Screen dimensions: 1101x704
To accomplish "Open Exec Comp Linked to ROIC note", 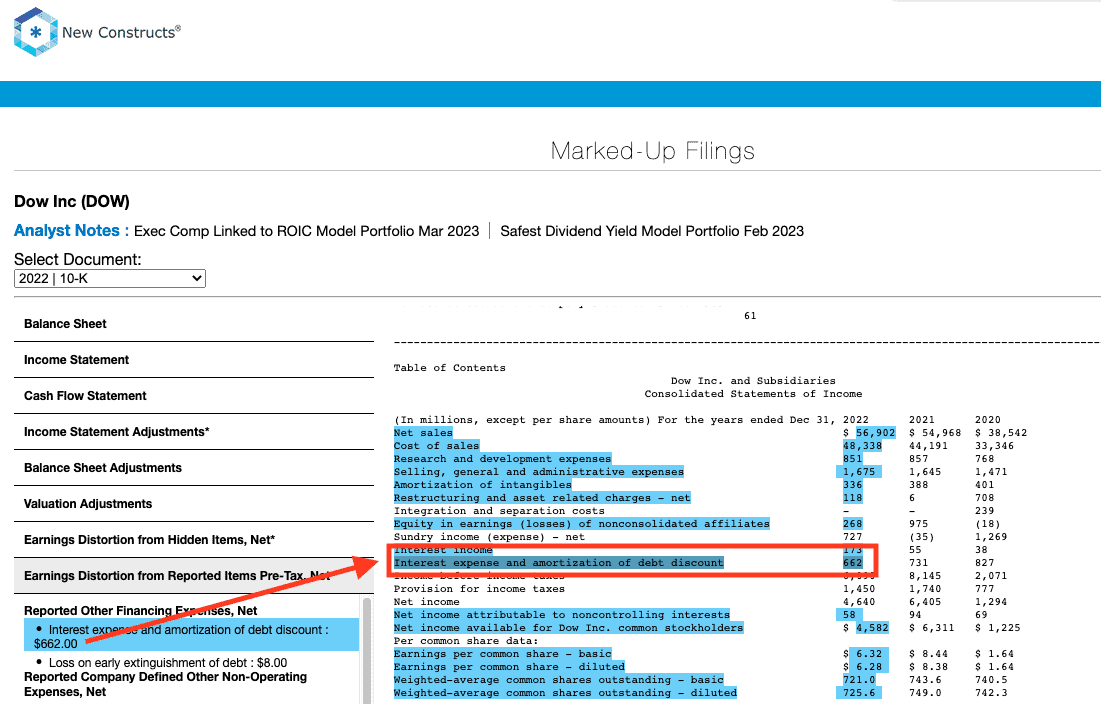I will pyautogui.click(x=306, y=231).
